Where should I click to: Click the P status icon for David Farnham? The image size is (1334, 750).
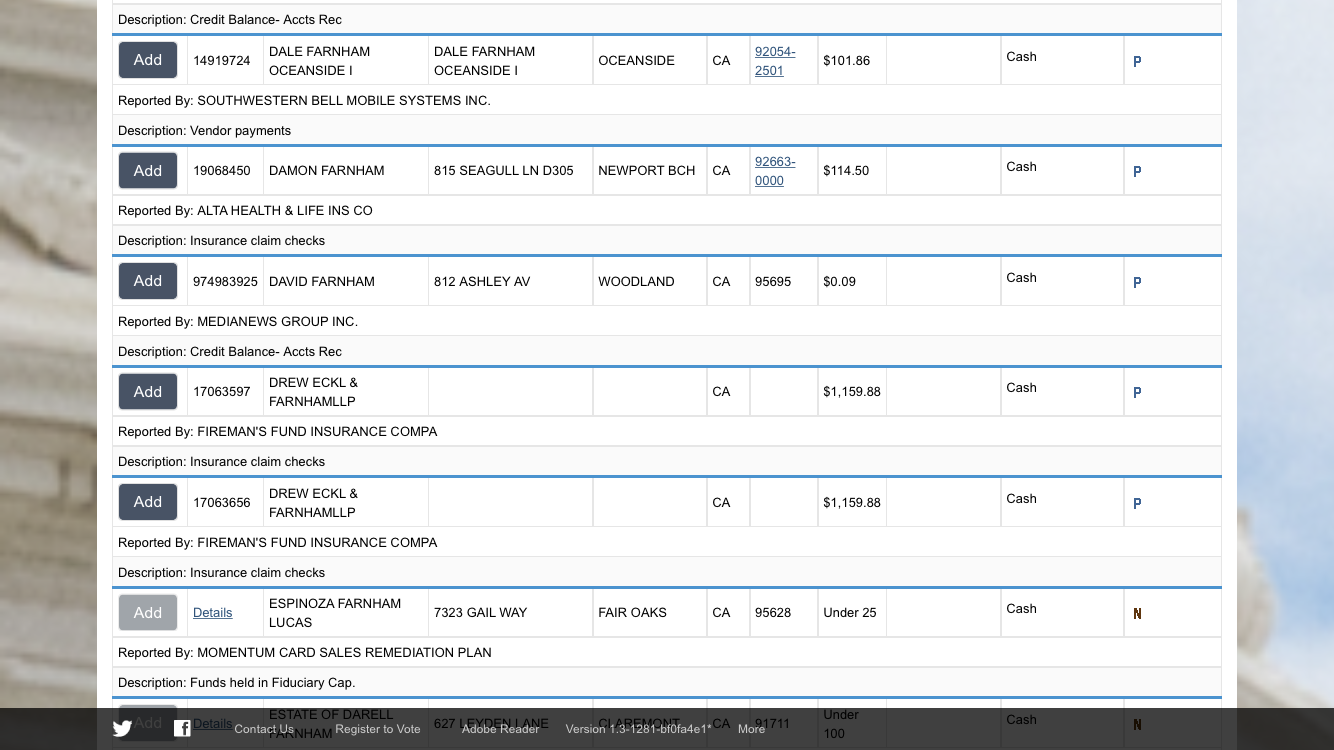1137,283
